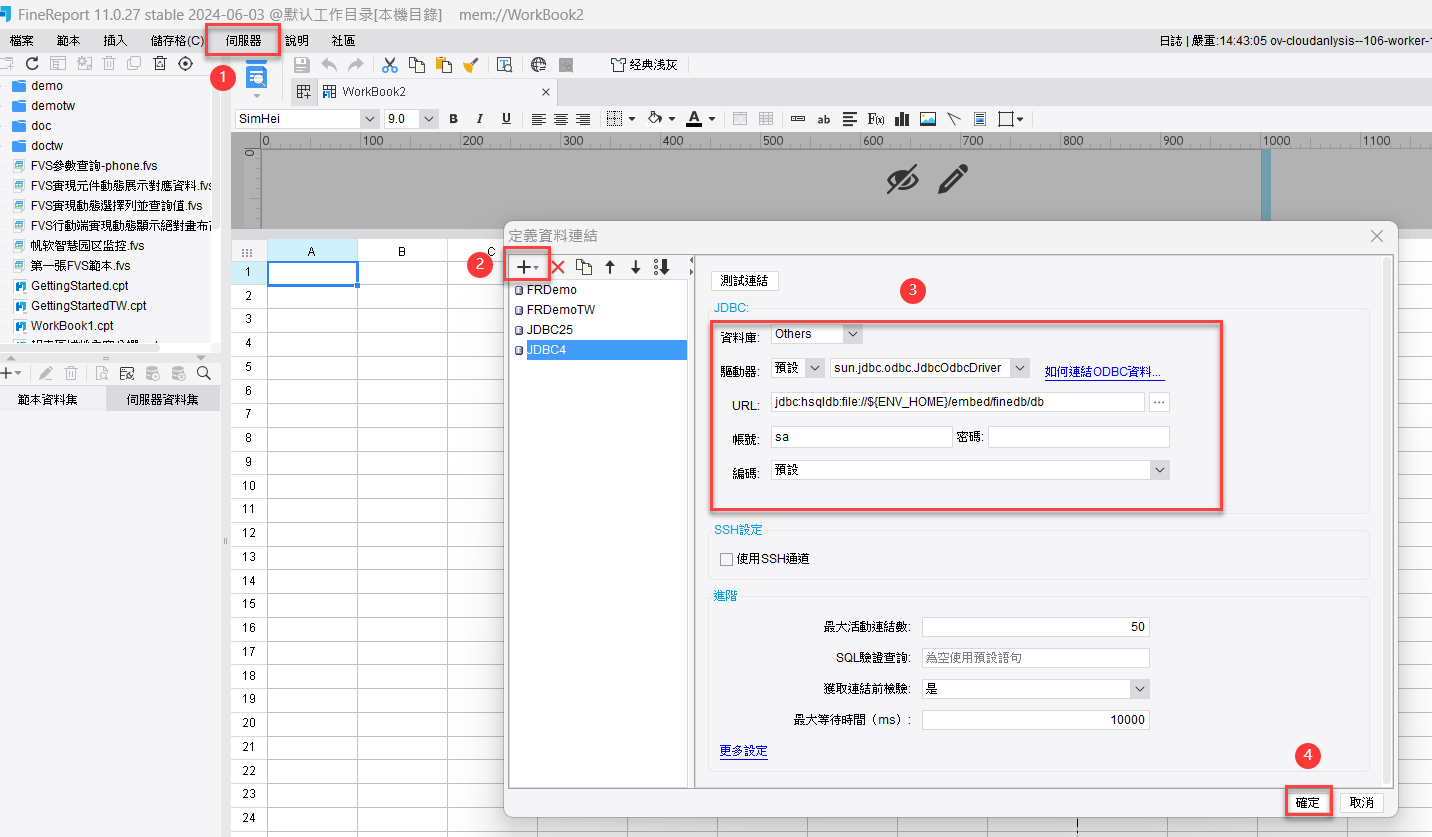Enable the 使用SSH通道 checkbox
The image size is (1432, 837).
pyautogui.click(x=727, y=559)
